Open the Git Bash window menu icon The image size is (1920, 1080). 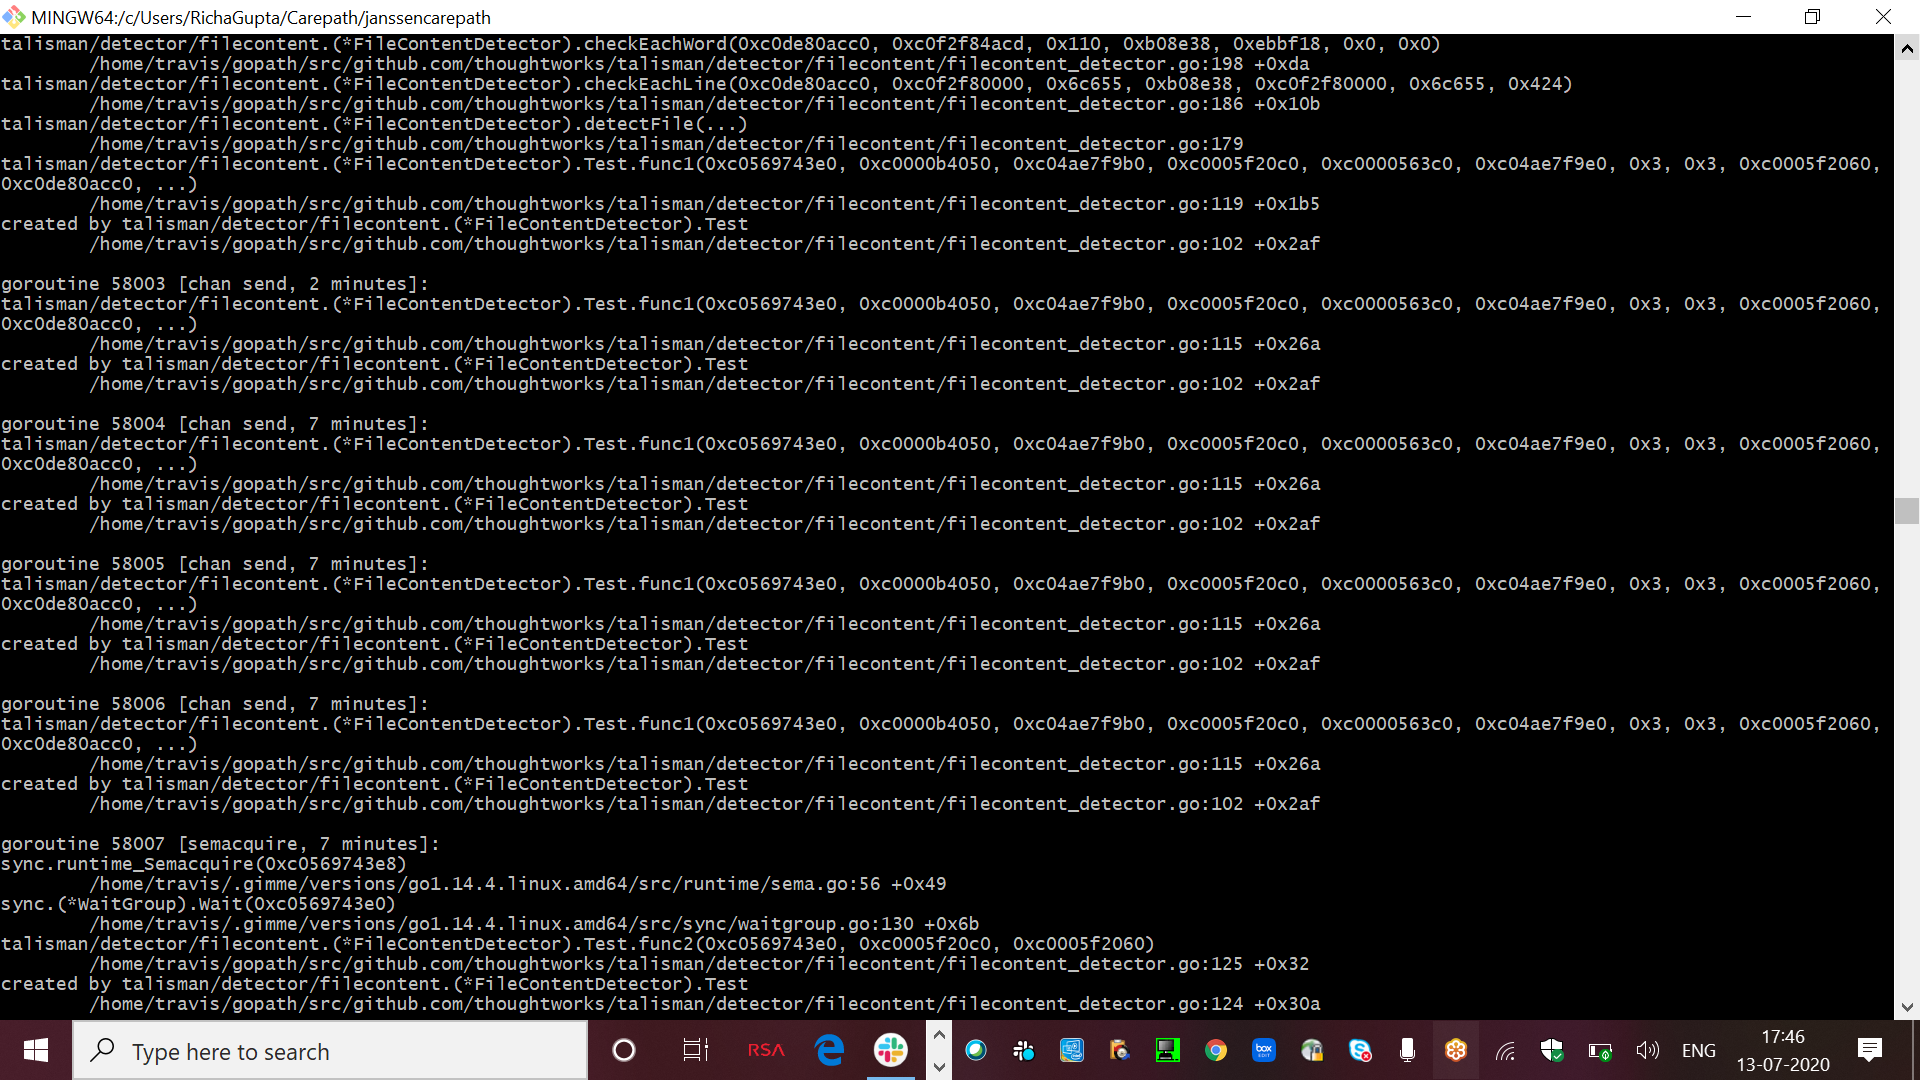pyautogui.click(x=14, y=17)
